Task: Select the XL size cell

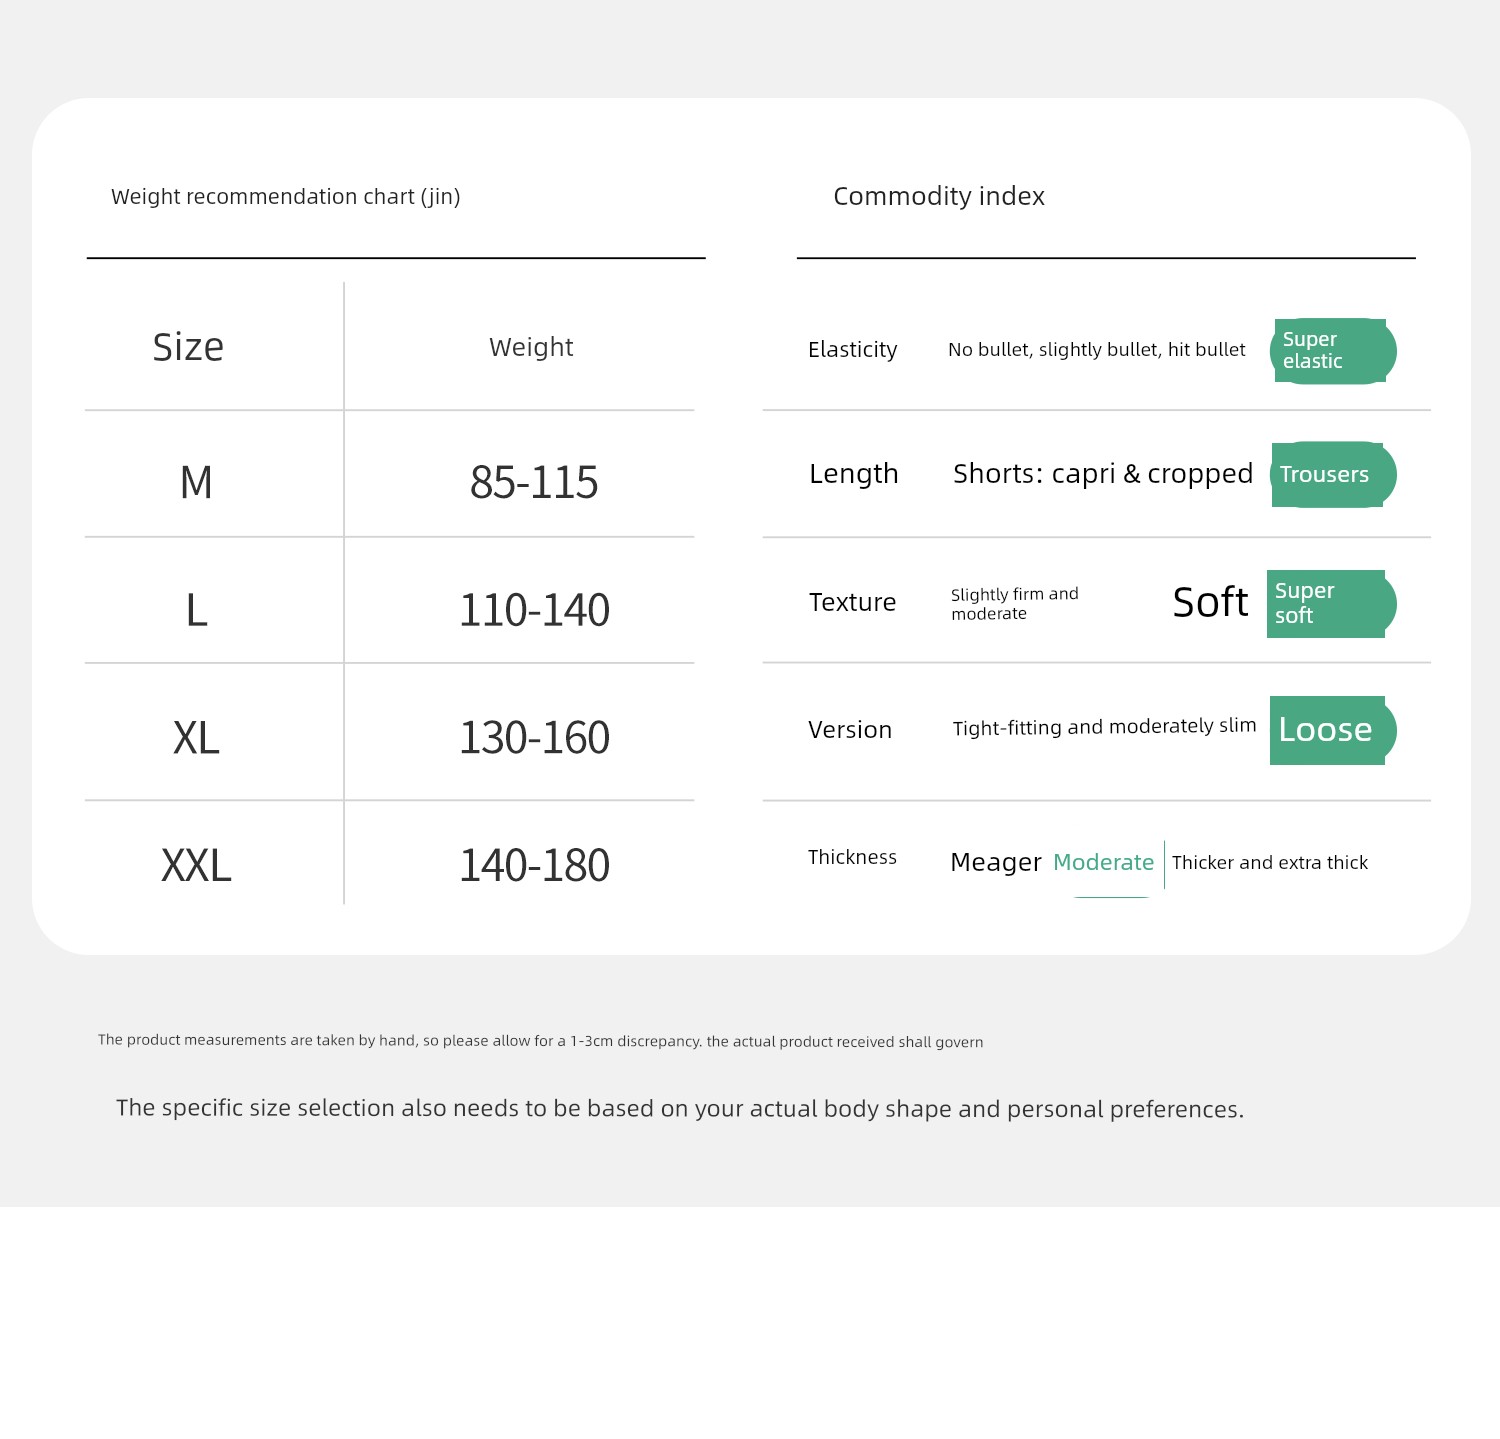Action: pos(196,738)
